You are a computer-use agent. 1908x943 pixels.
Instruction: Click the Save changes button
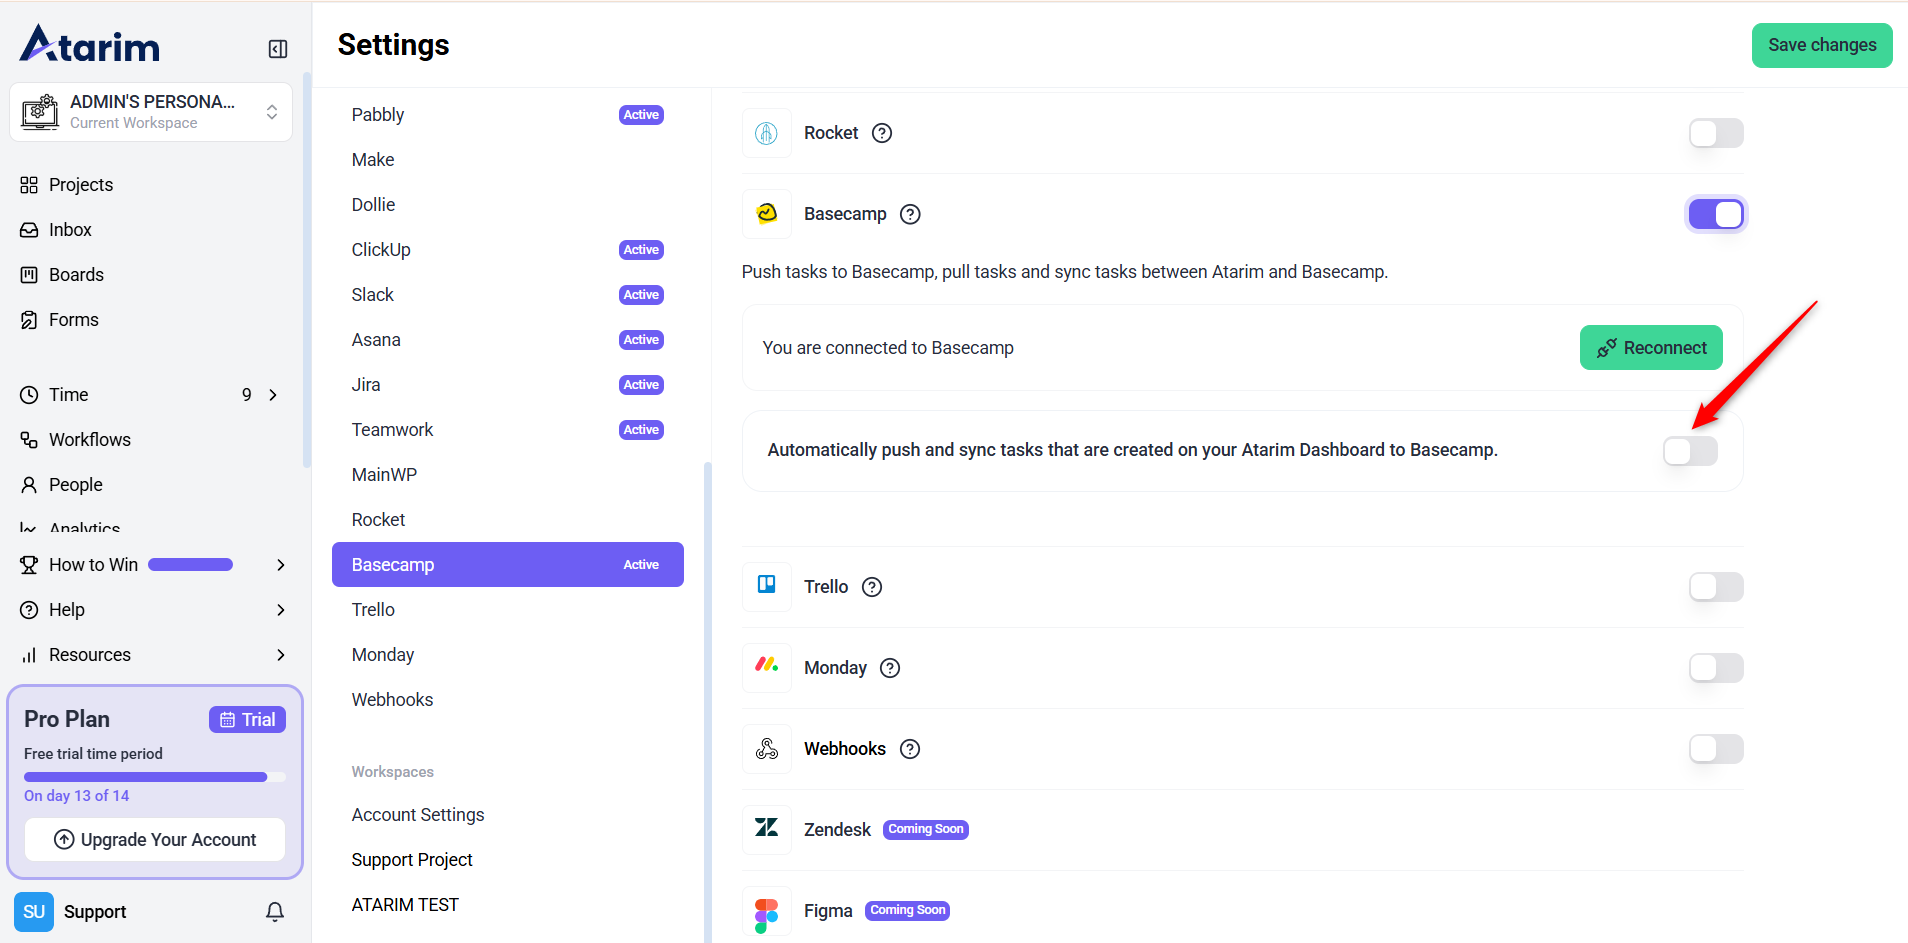tap(1821, 45)
